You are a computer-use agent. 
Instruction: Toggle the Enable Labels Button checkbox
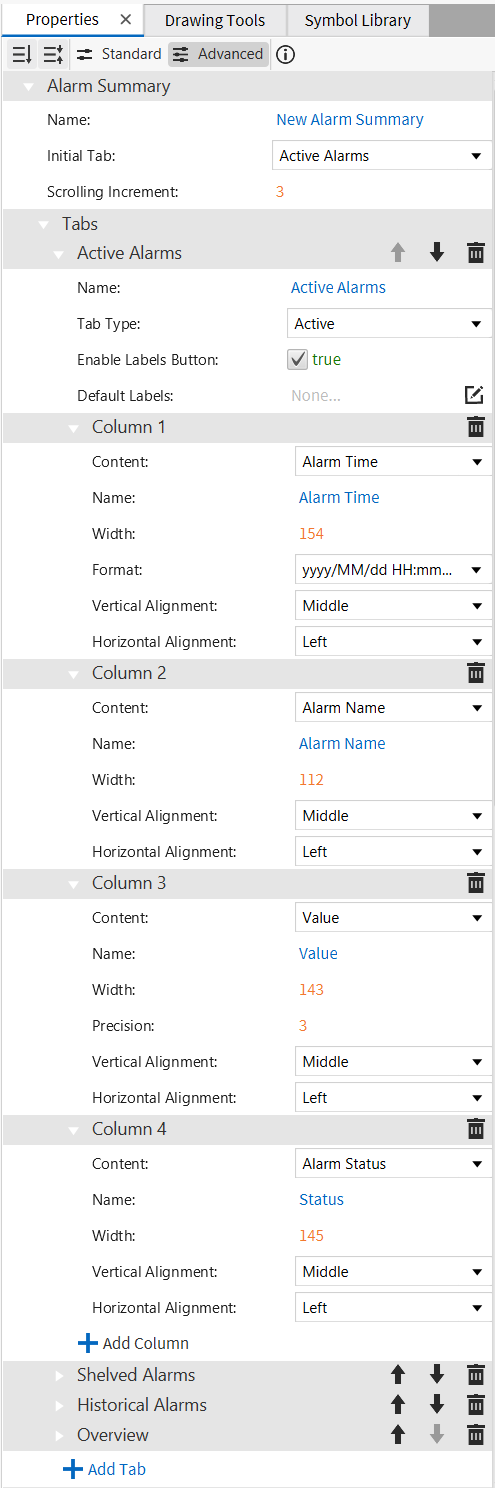[297, 359]
